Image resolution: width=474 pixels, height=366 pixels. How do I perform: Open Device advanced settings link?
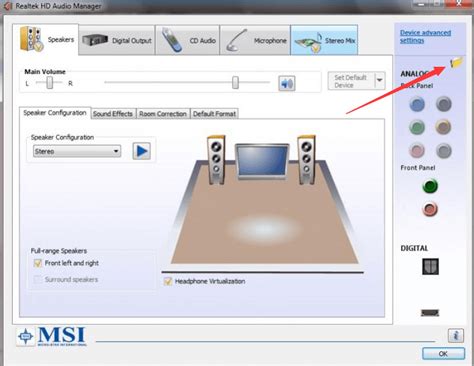425,36
